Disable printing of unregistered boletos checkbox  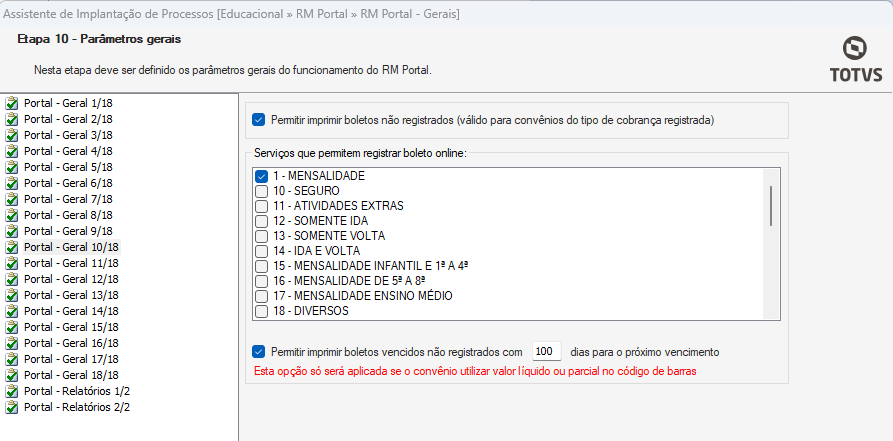pos(259,120)
